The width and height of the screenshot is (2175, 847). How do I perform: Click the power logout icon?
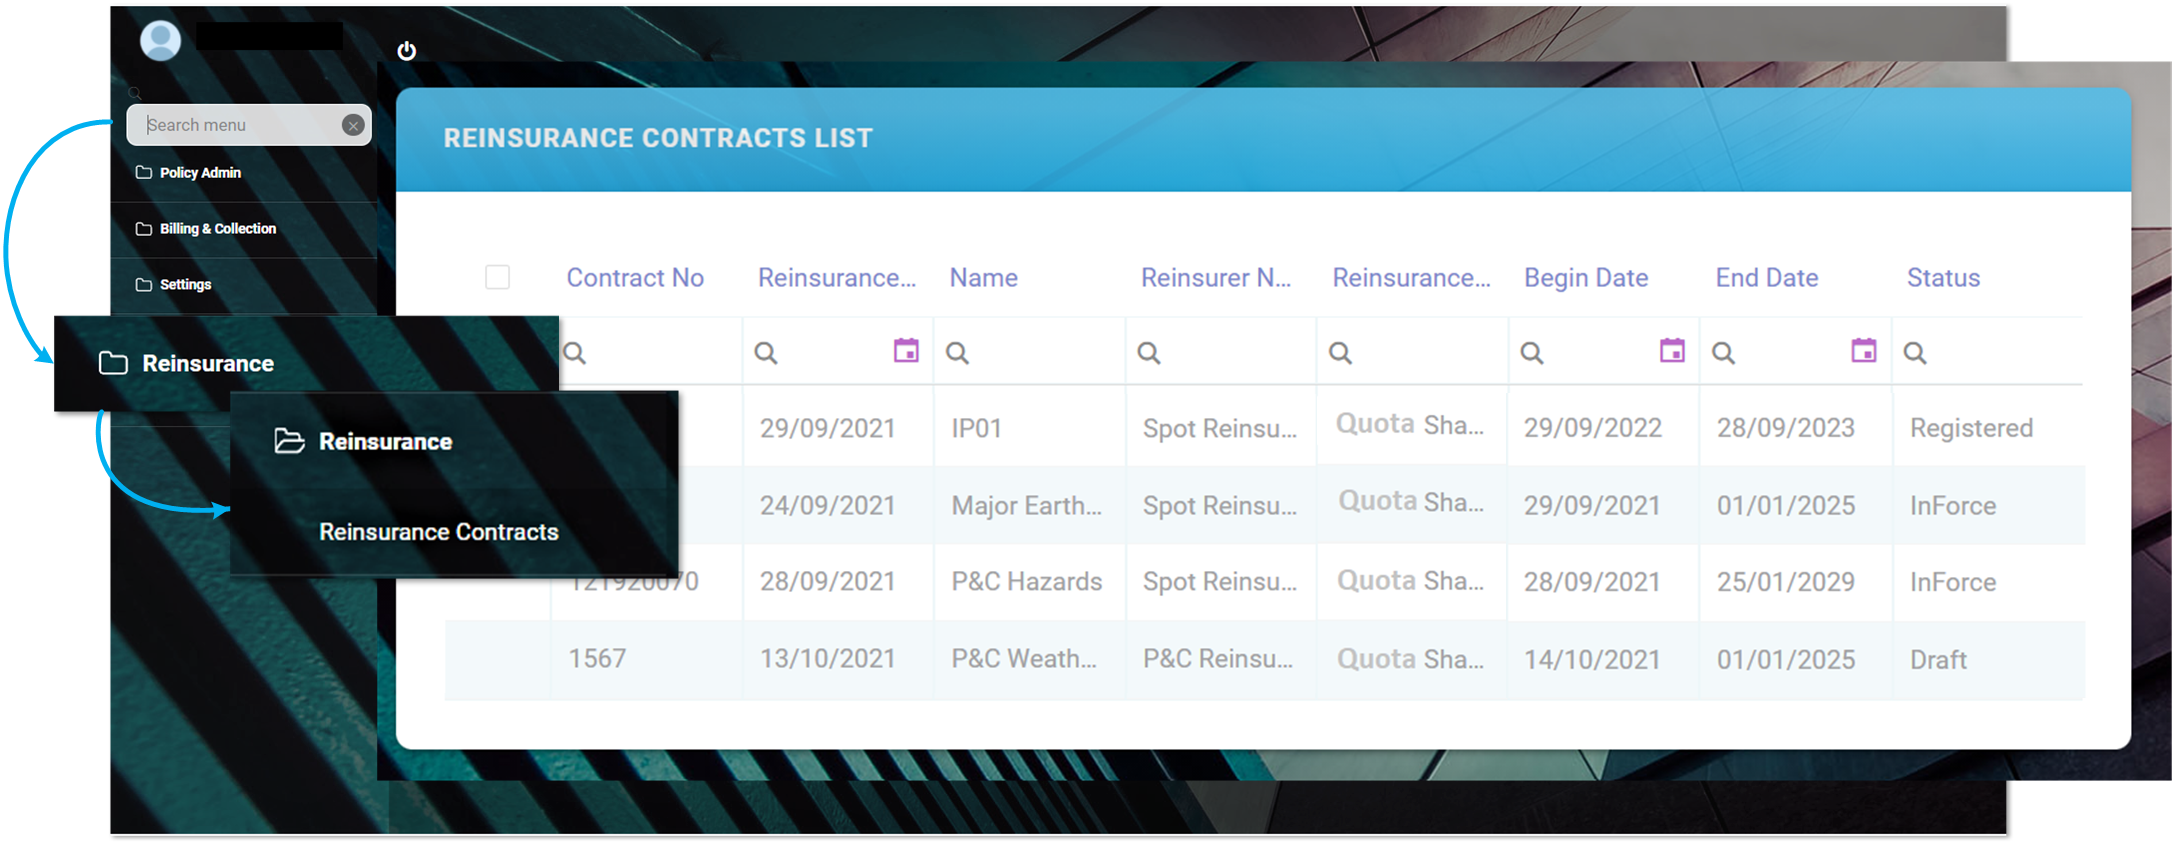pyautogui.click(x=406, y=51)
